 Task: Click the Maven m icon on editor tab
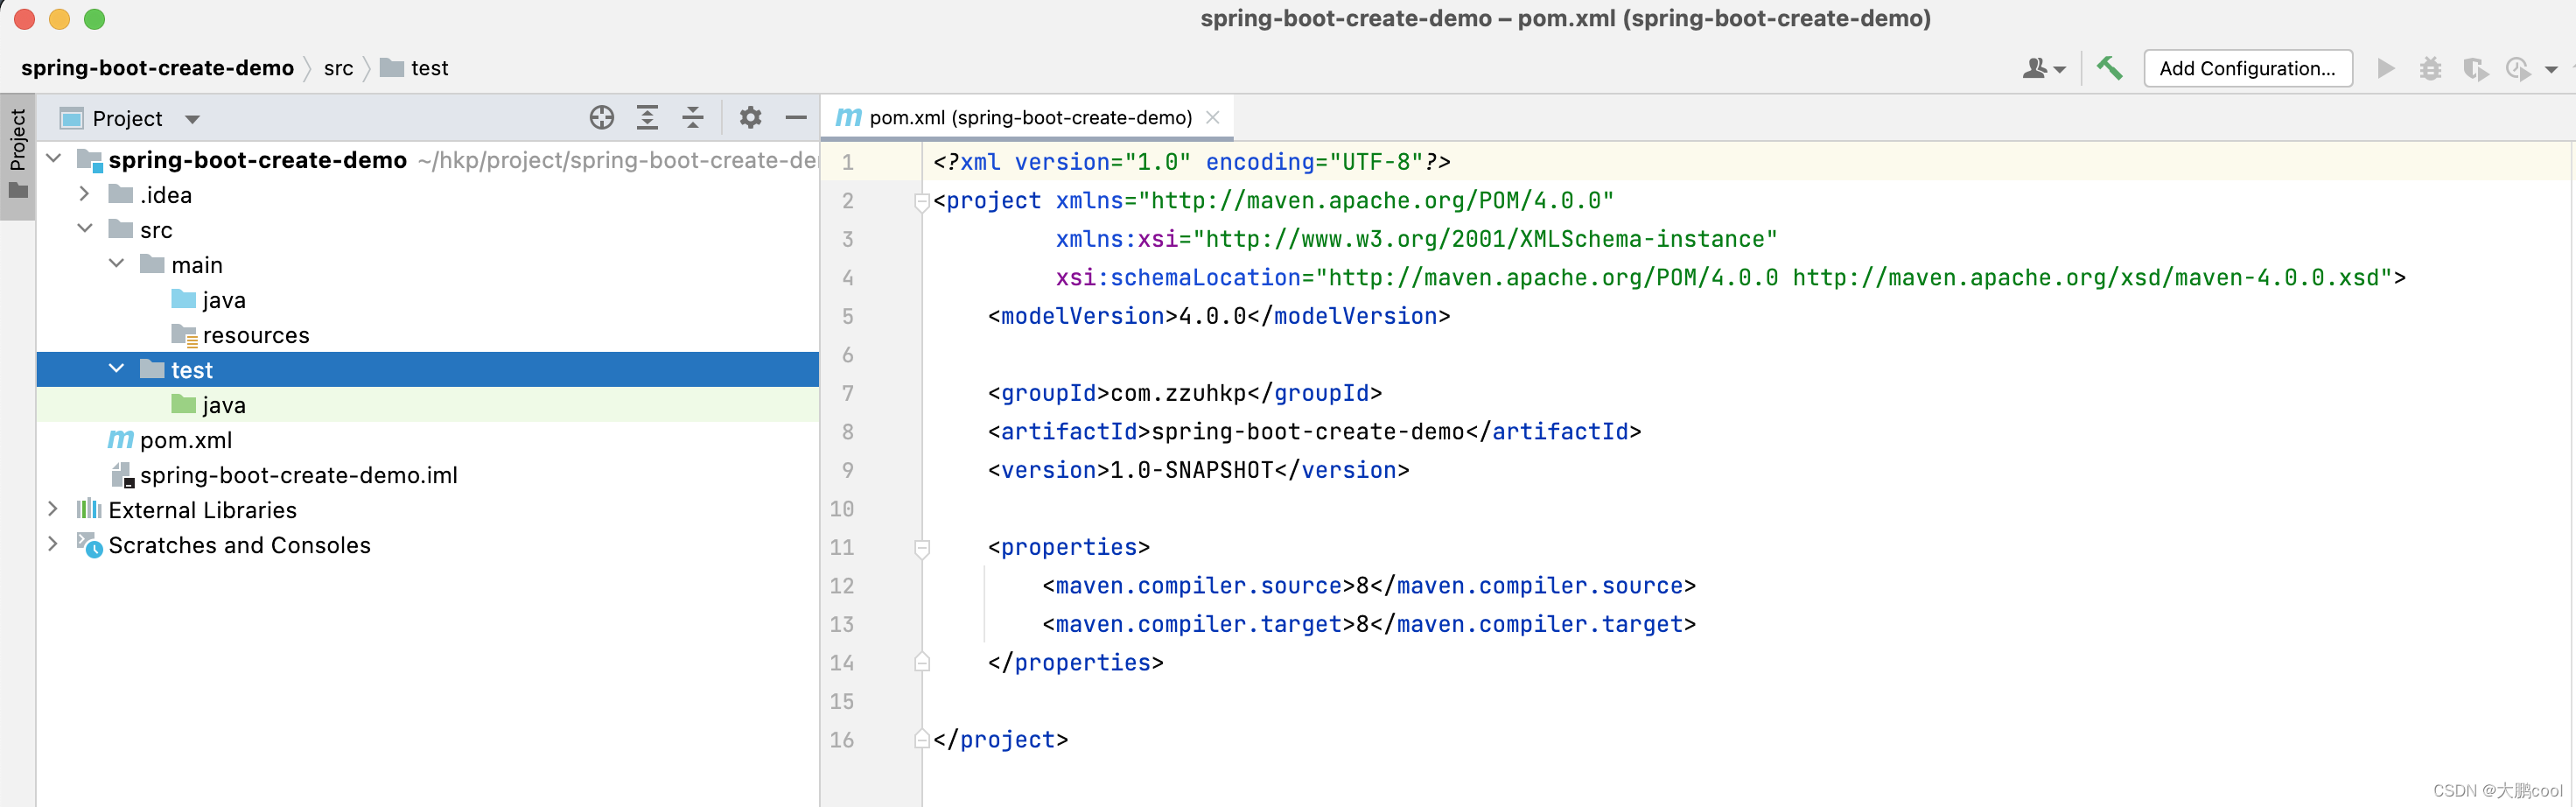pyautogui.click(x=848, y=118)
